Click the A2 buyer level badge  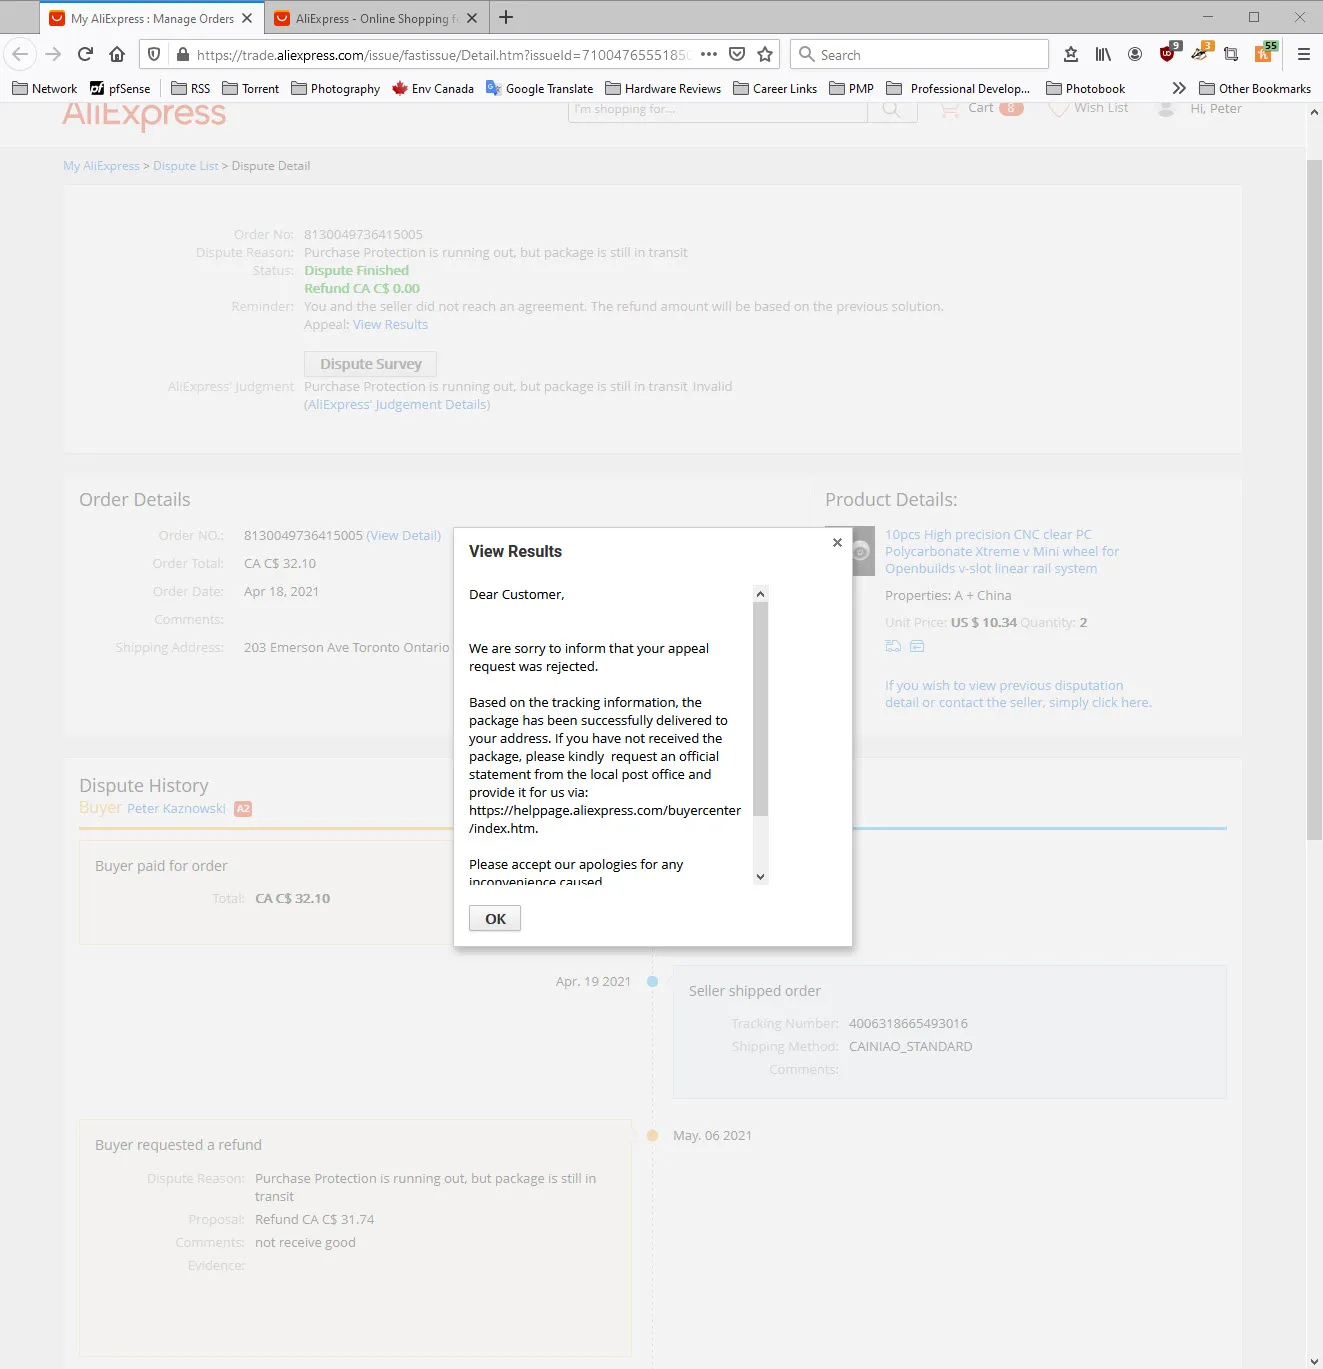click(243, 809)
